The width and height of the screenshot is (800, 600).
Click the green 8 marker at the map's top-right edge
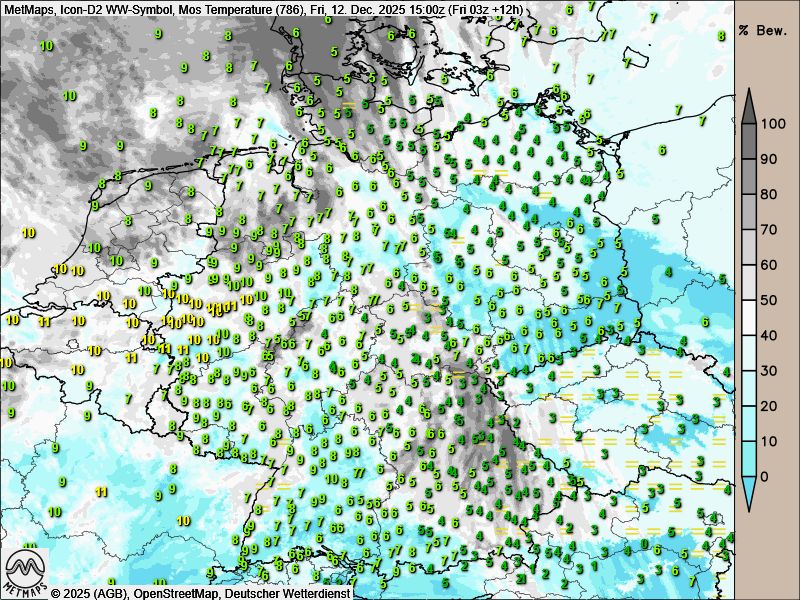pyautogui.click(x=721, y=35)
